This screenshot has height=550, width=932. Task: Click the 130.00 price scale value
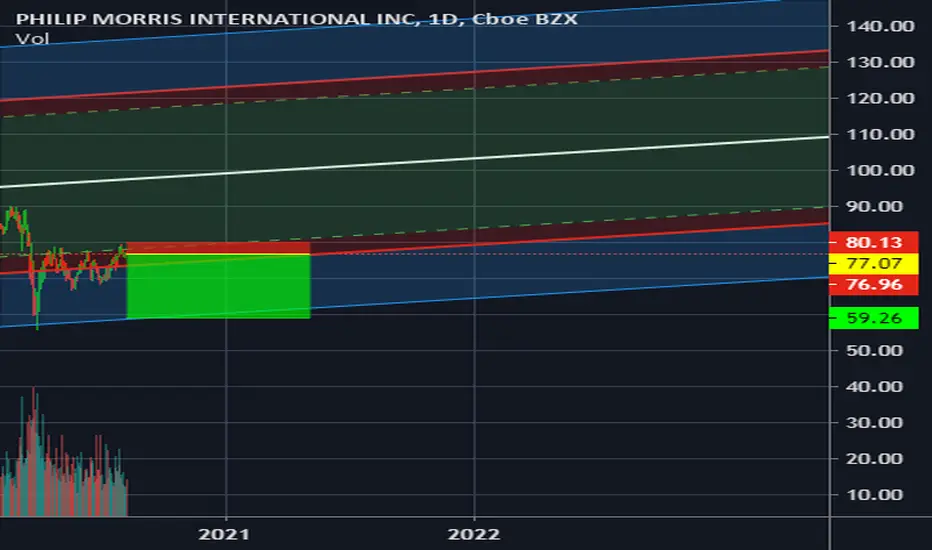tap(880, 62)
